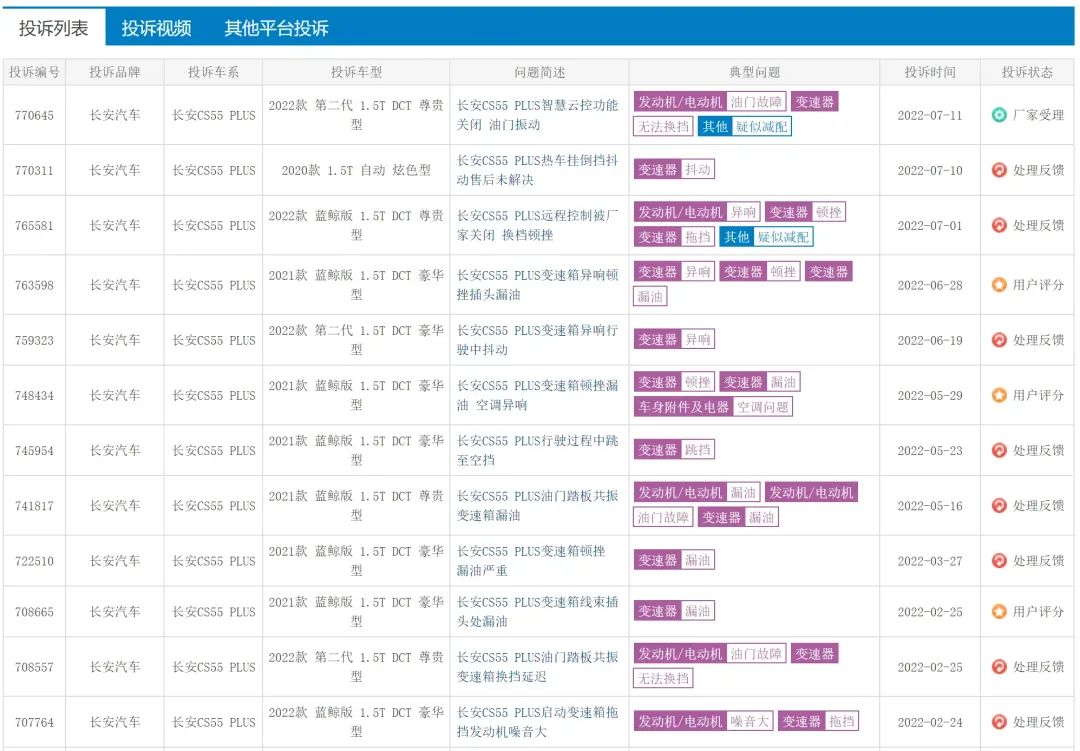
Task: Open complaint 长安CS55 PLUS变速箱异响行驶中抖动
Action: pos(538,340)
